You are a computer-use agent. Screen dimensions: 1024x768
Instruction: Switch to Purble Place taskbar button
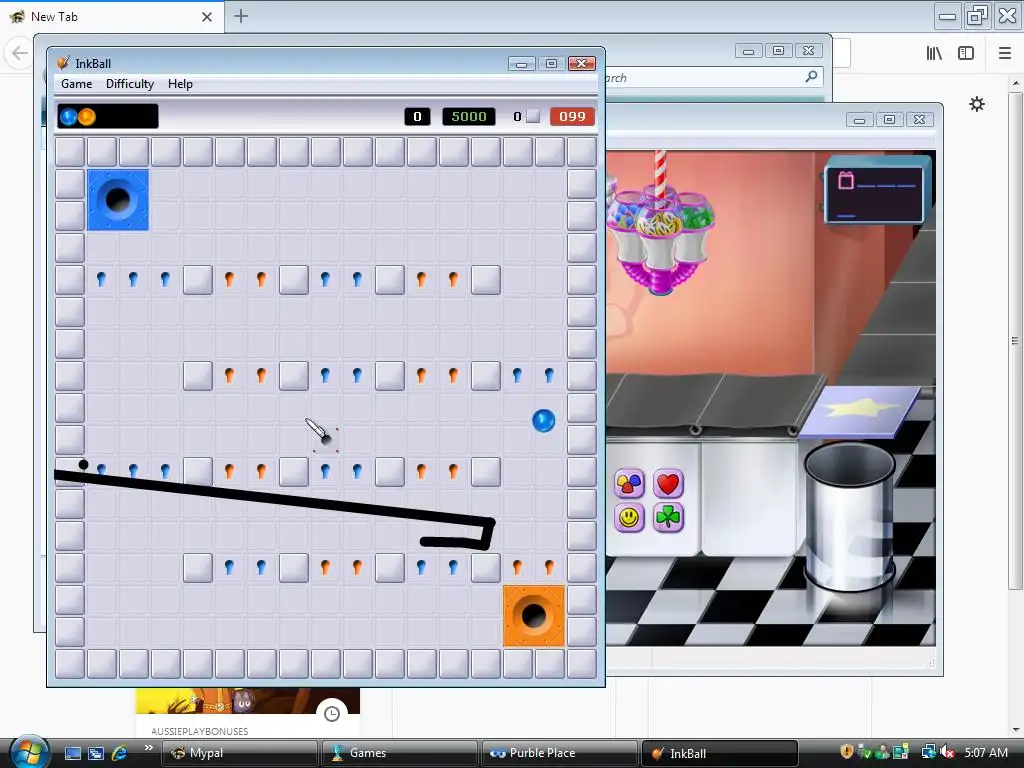[559, 753]
